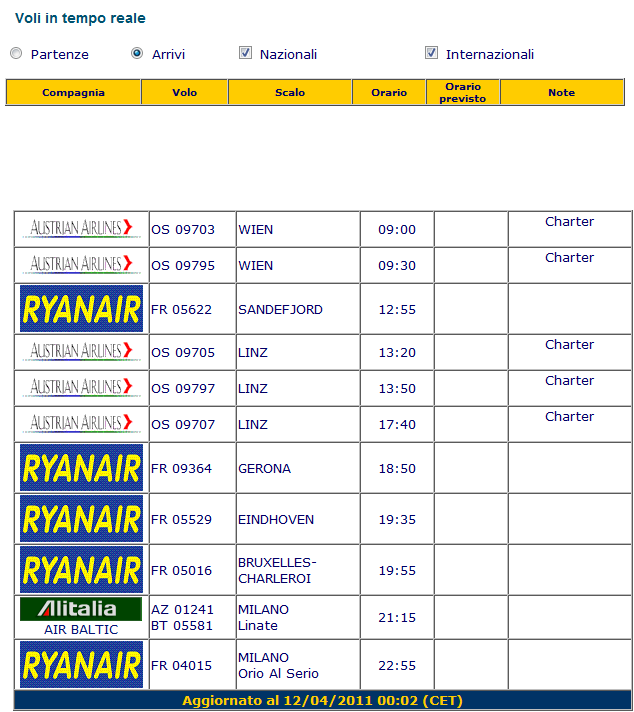Click flight number AZ 01241
Viewport: 634px width, 712px height.
point(182,609)
